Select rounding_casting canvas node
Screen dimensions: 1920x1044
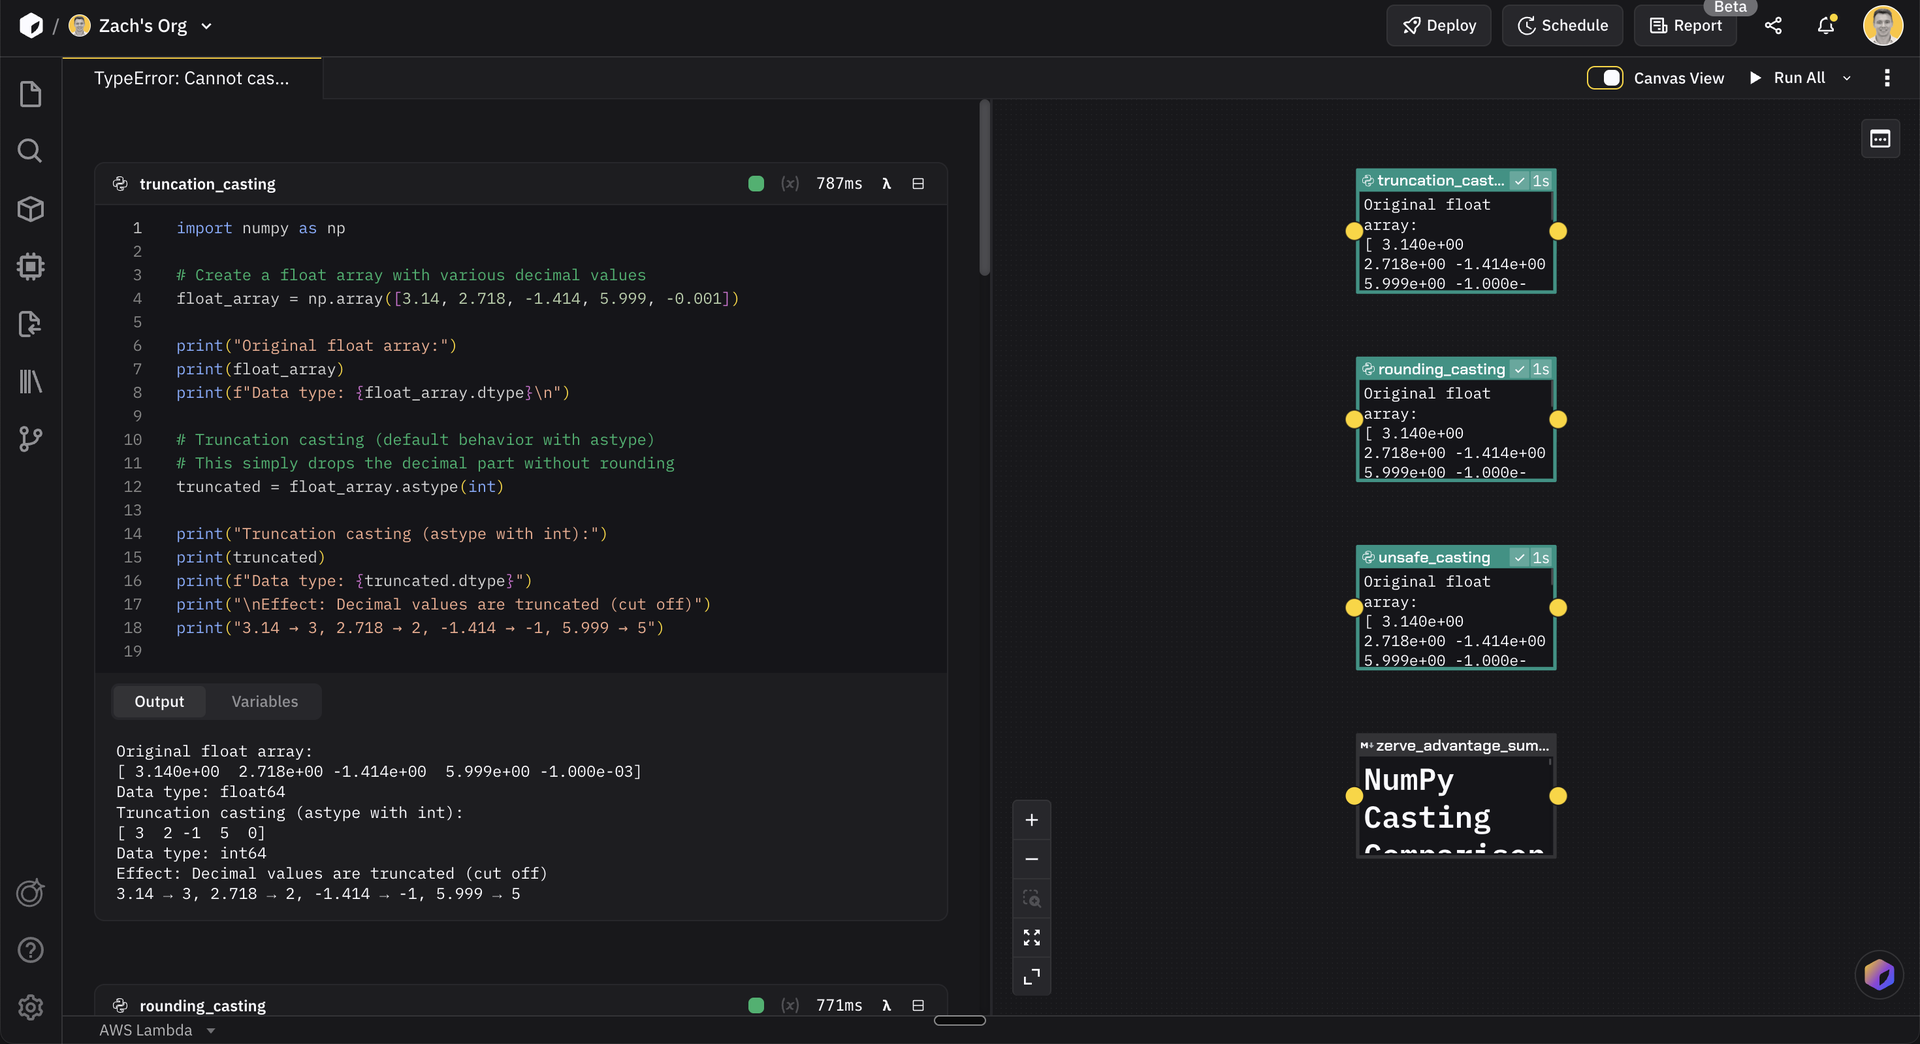(x=1456, y=420)
